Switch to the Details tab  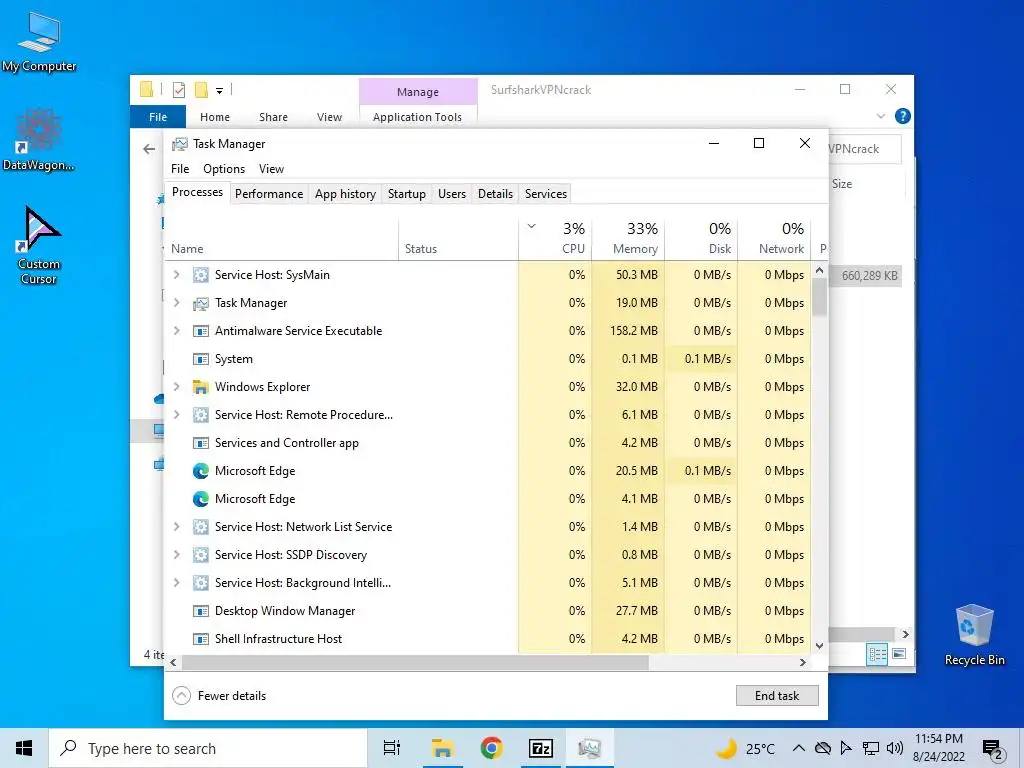[x=495, y=194]
